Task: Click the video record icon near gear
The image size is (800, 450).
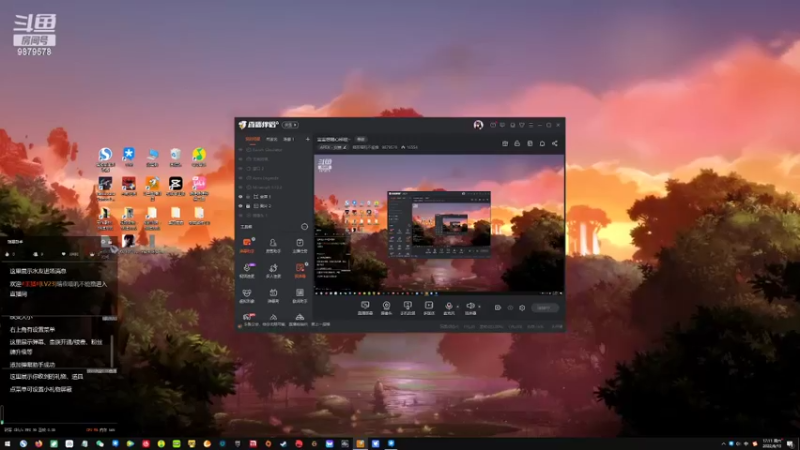Action: (x=497, y=308)
